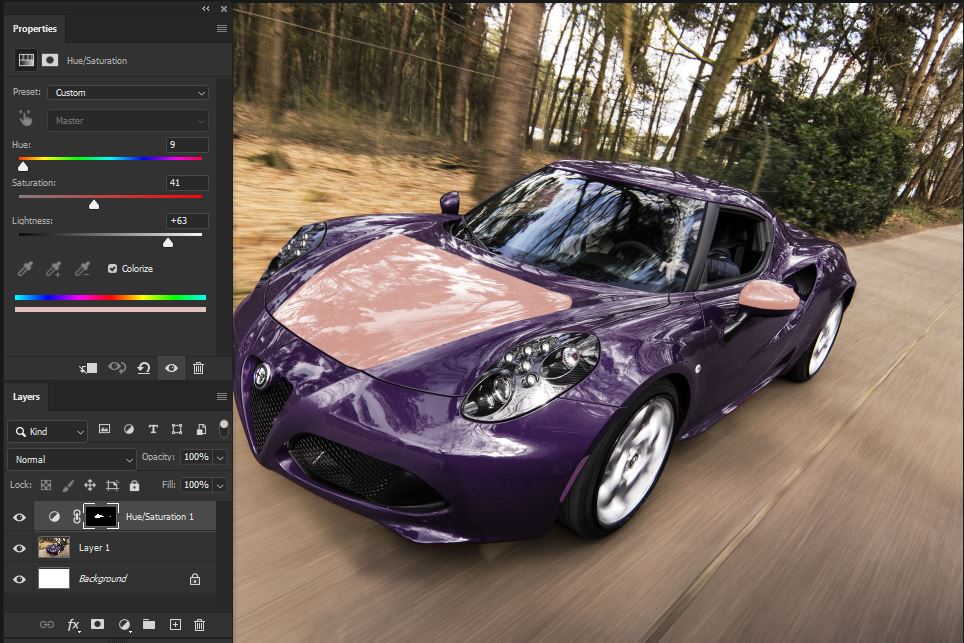Select the targeted adjustment hand tool

(25, 118)
